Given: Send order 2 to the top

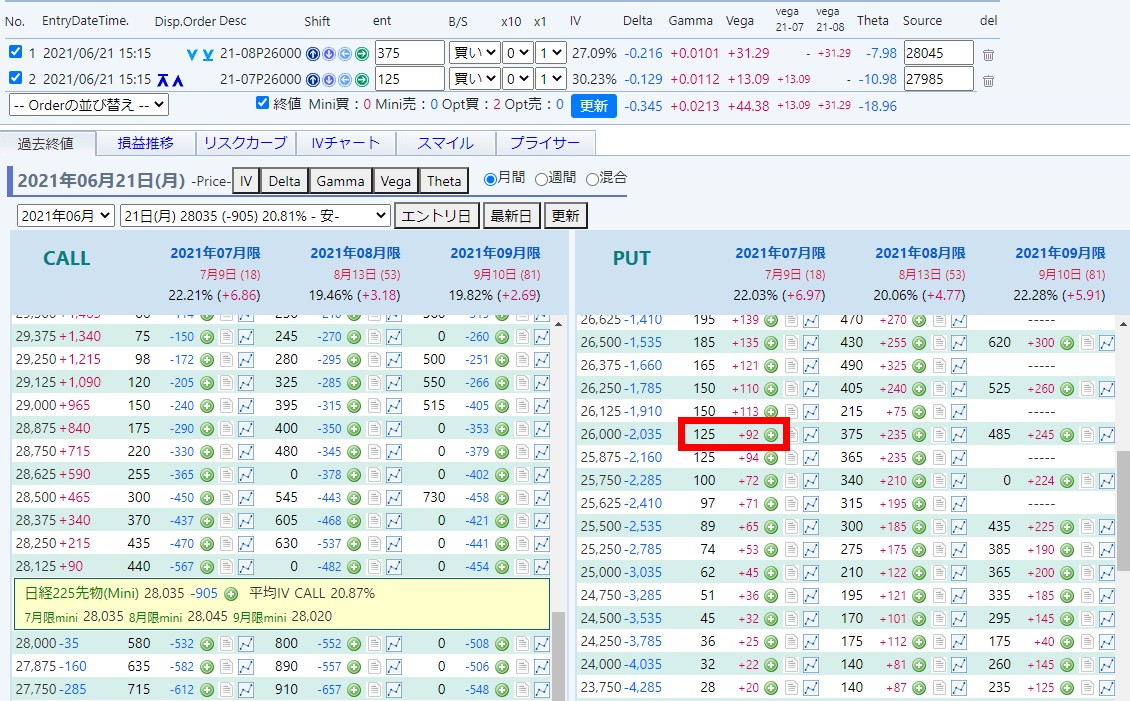Looking at the screenshot, I should 163,80.
